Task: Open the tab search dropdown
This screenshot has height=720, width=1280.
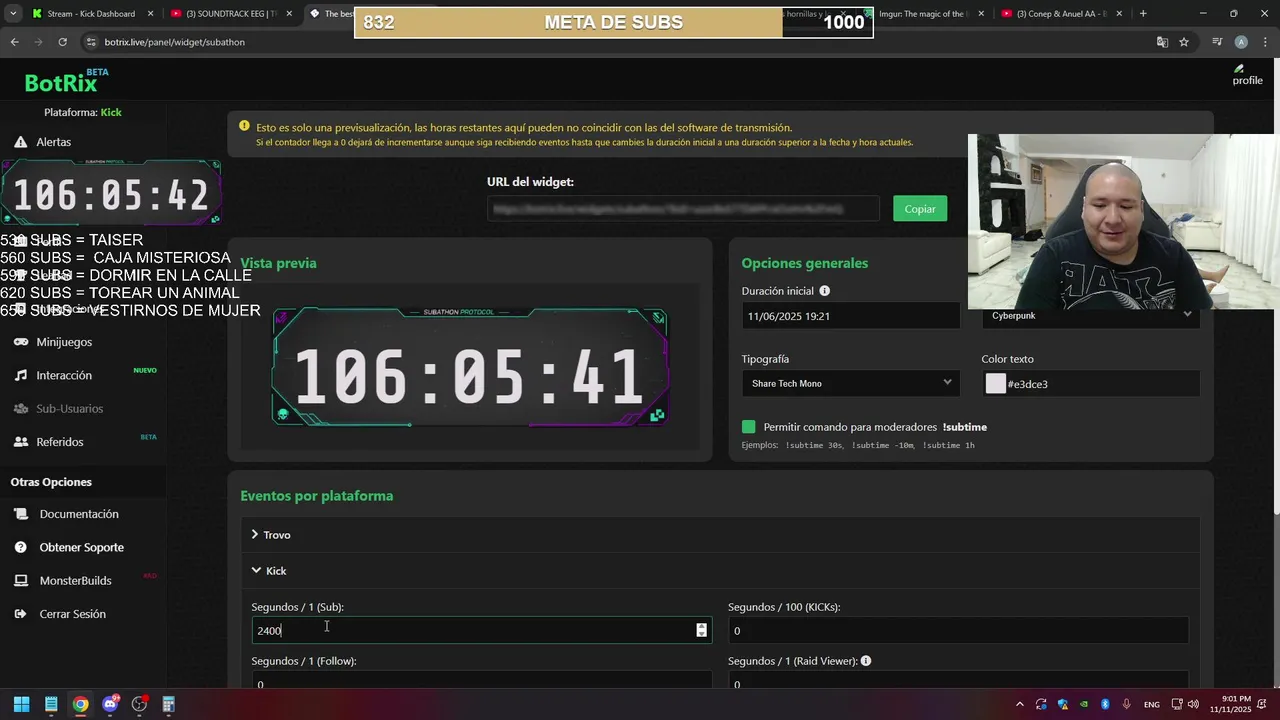Action: pos(13,14)
